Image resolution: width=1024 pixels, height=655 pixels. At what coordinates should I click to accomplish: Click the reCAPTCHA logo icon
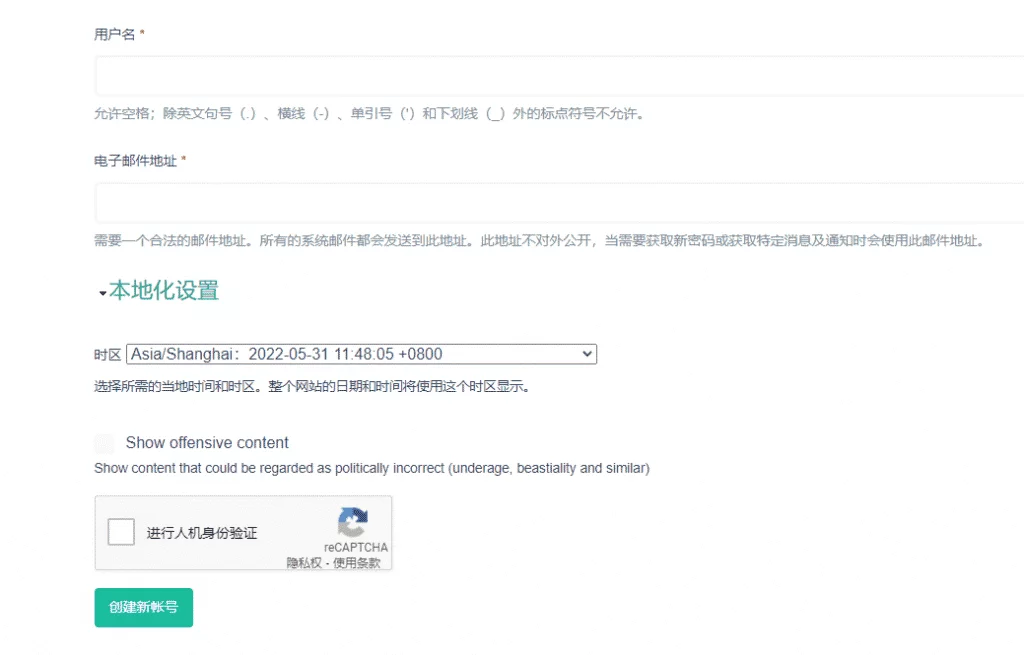[353, 522]
